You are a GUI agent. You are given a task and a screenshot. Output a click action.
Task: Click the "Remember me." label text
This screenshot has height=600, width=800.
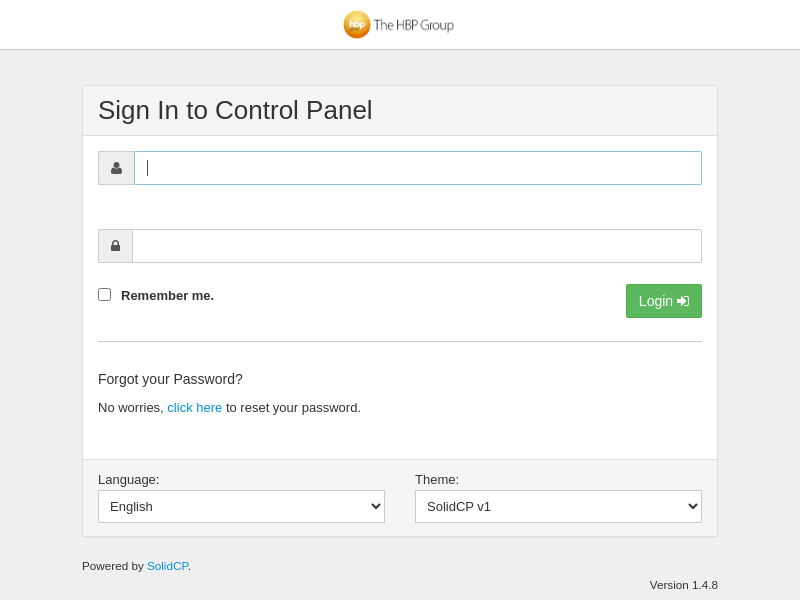tap(167, 295)
